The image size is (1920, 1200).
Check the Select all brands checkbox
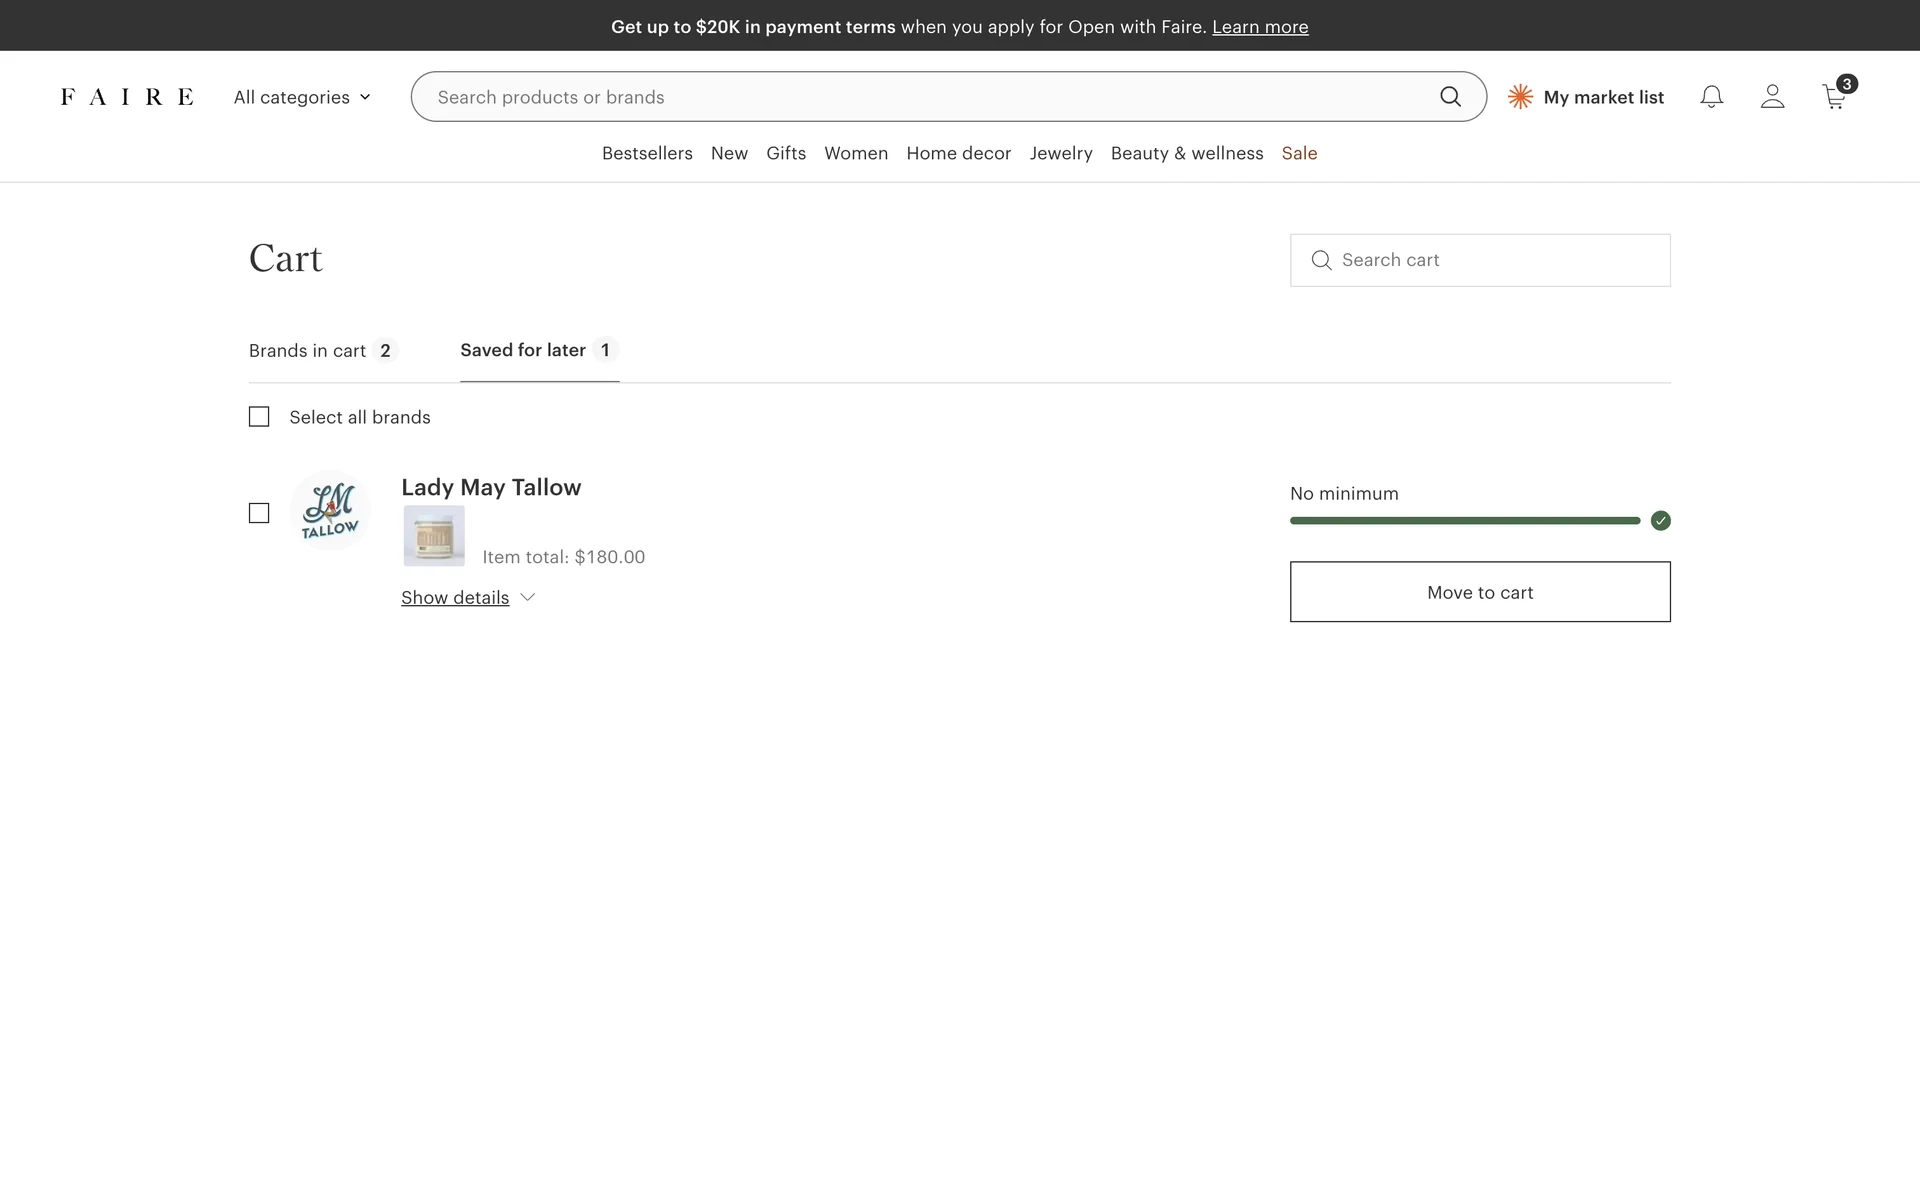(x=259, y=417)
